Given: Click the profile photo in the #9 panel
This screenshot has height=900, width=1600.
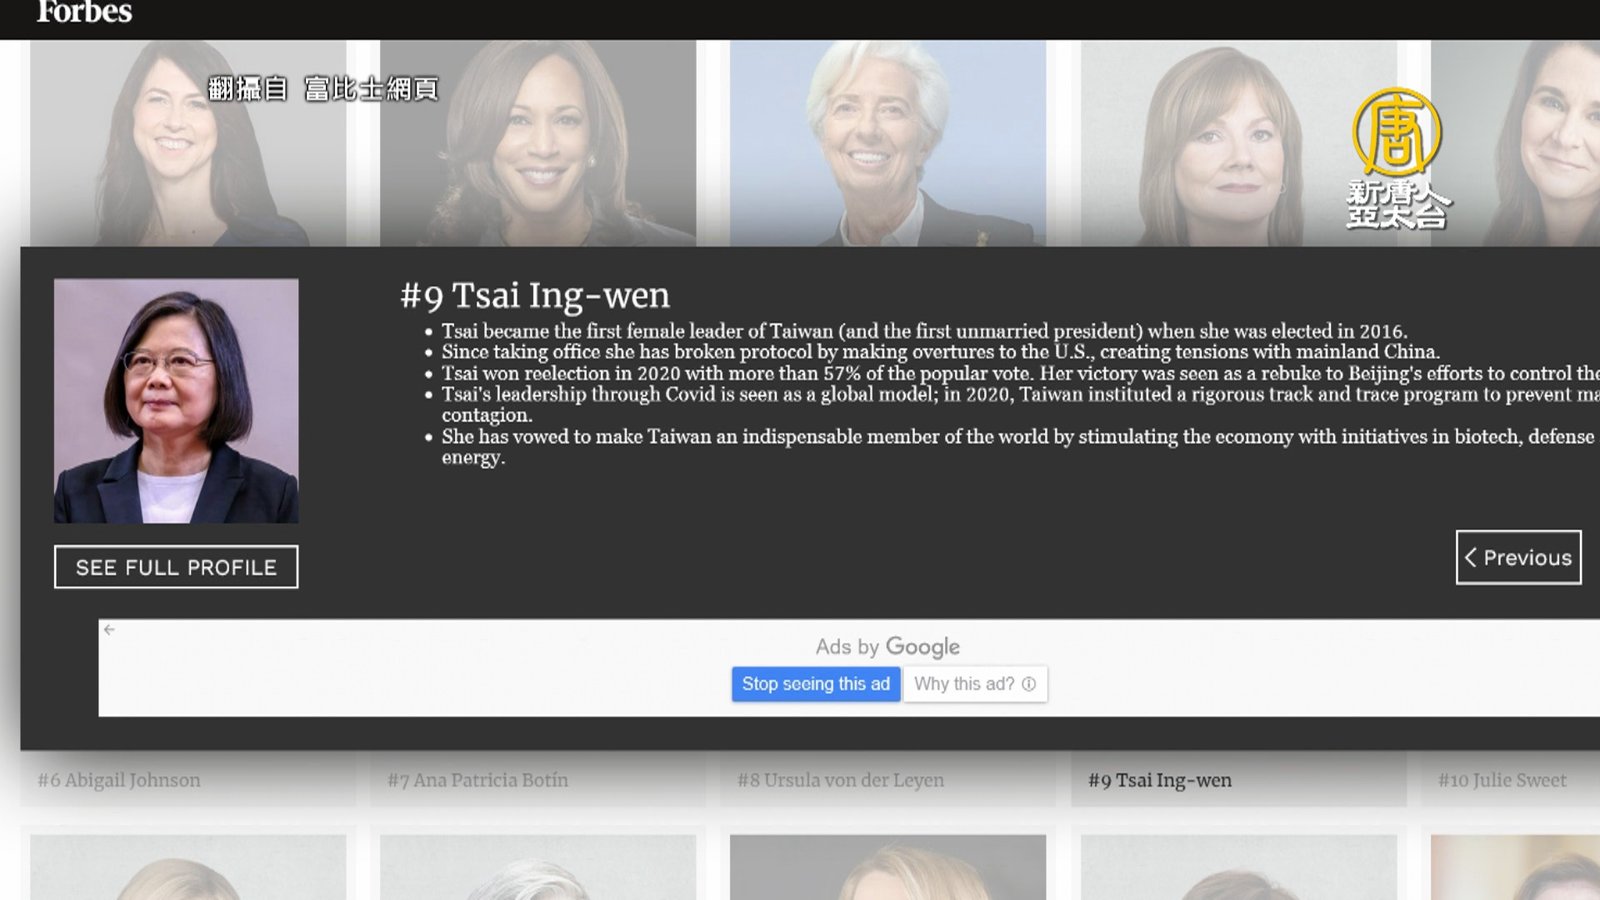Looking at the screenshot, I should tap(176, 401).
